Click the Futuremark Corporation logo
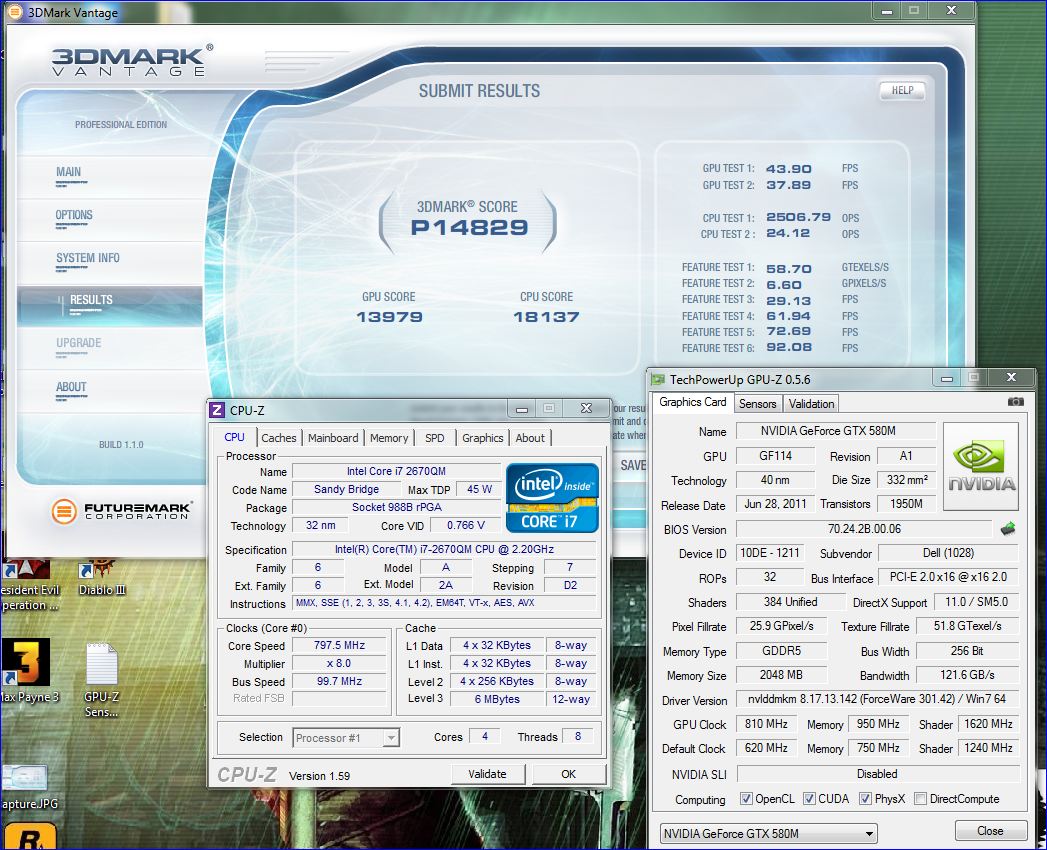This screenshot has width=1047, height=850. click(x=122, y=511)
